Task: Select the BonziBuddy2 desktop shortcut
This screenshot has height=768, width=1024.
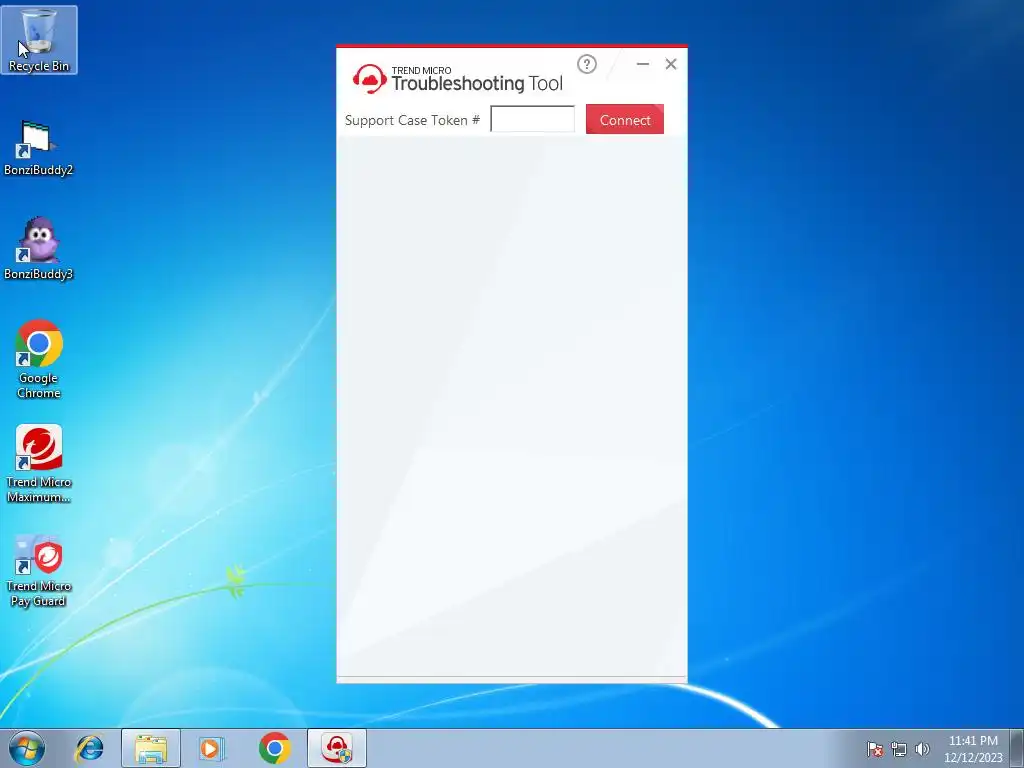Action: tap(39, 148)
